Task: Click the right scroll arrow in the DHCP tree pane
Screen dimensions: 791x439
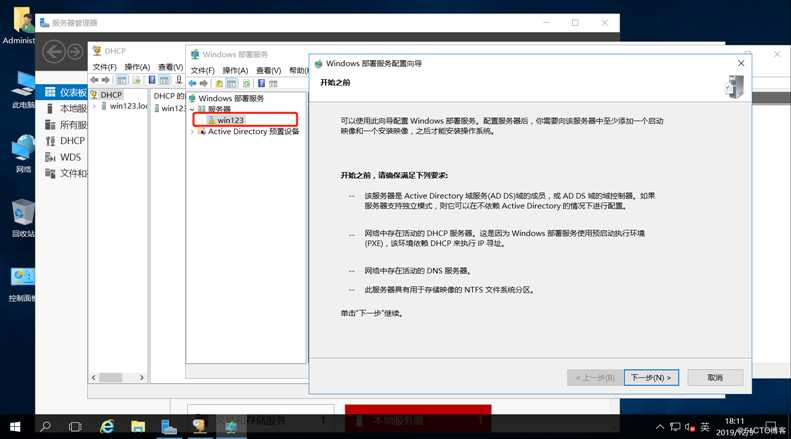Action: point(142,377)
